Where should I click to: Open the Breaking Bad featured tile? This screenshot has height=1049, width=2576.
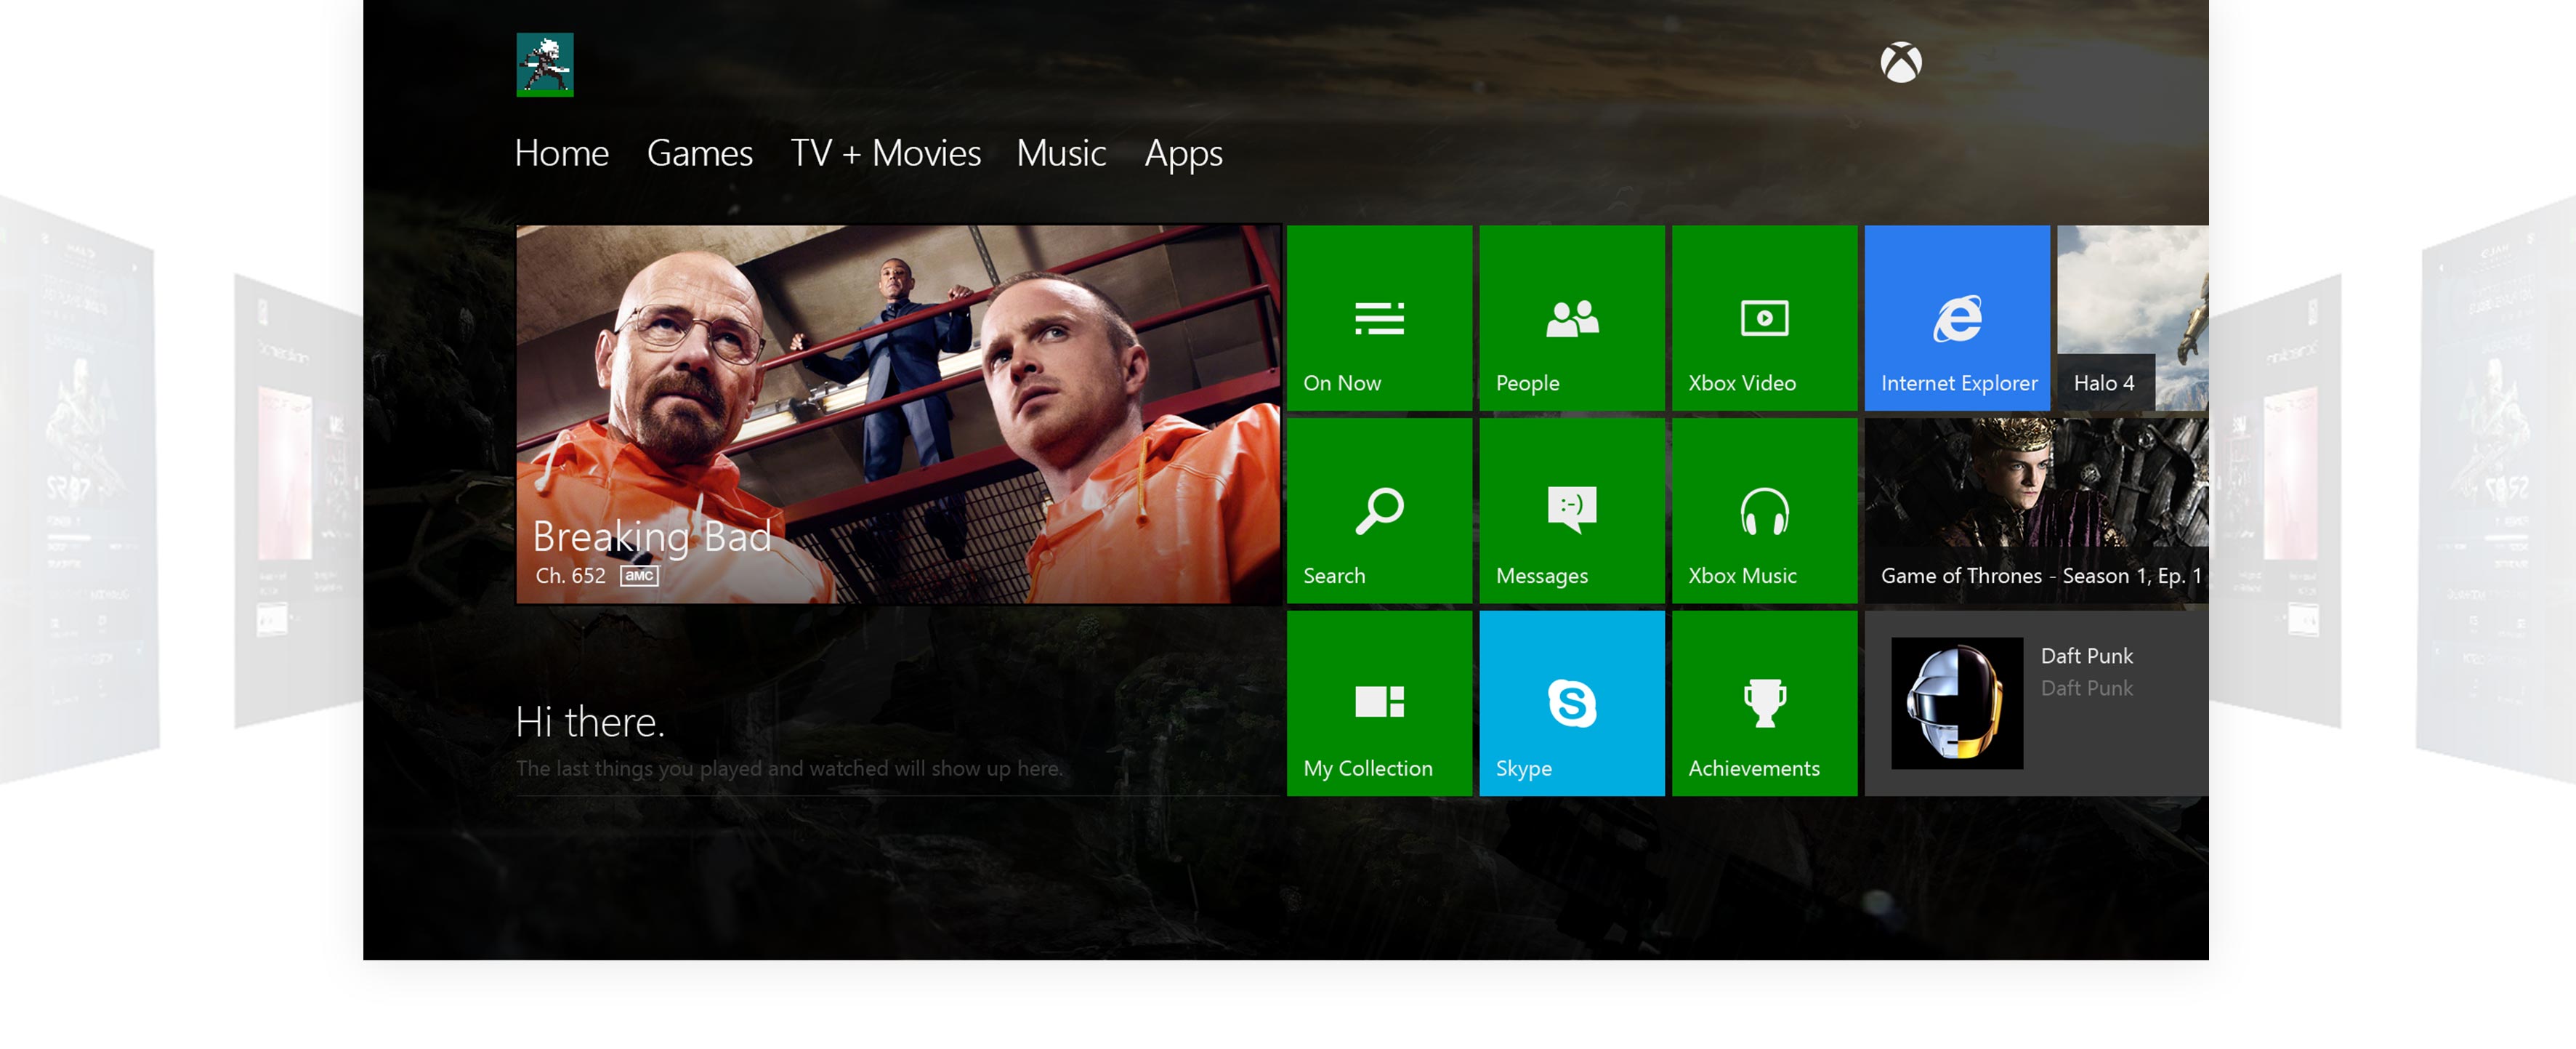pyautogui.click(x=897, y=413)
